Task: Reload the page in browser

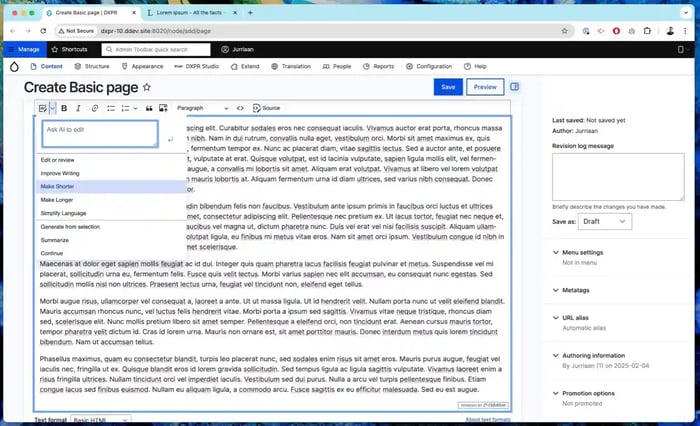Action: click(43, 31)
